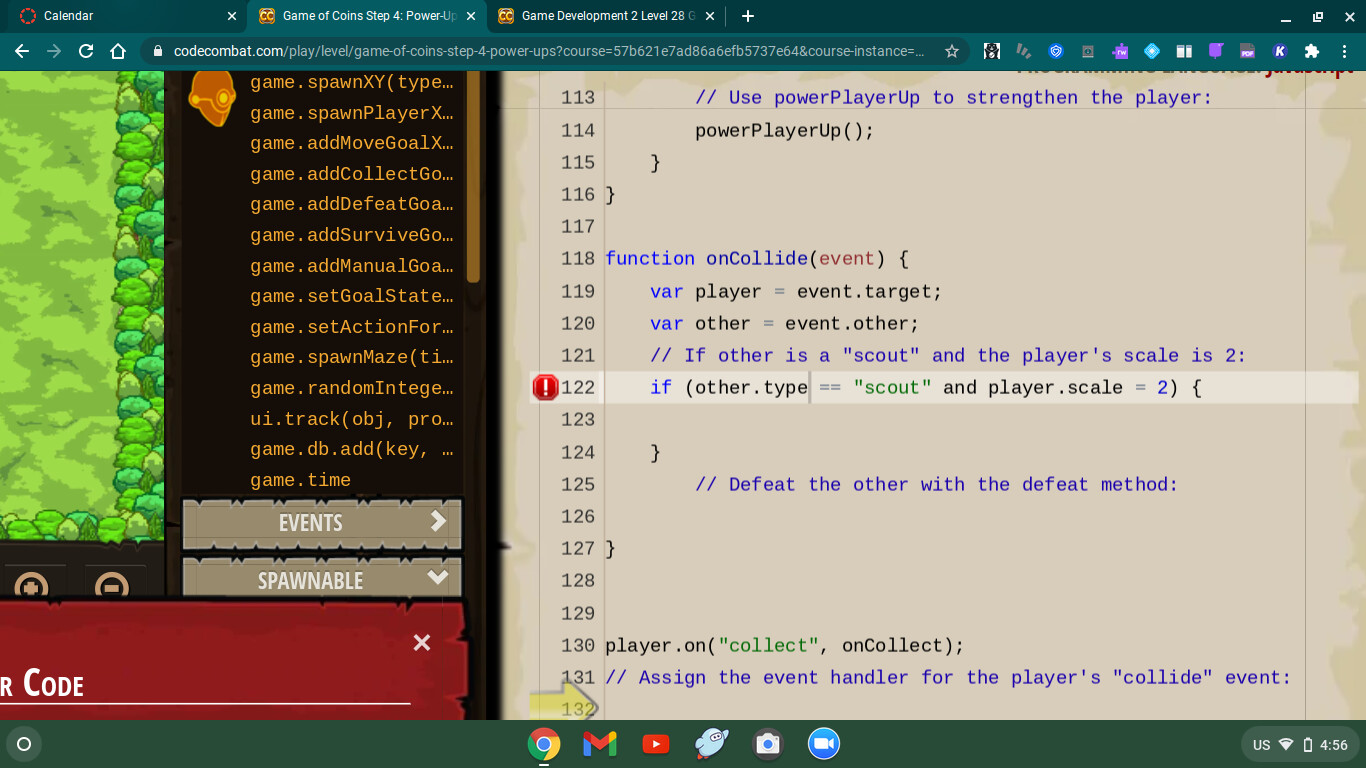Screen dimensions: 1366x768
Task: Click 'var other = event.other;' on line 120
Action: click(785, 323)
